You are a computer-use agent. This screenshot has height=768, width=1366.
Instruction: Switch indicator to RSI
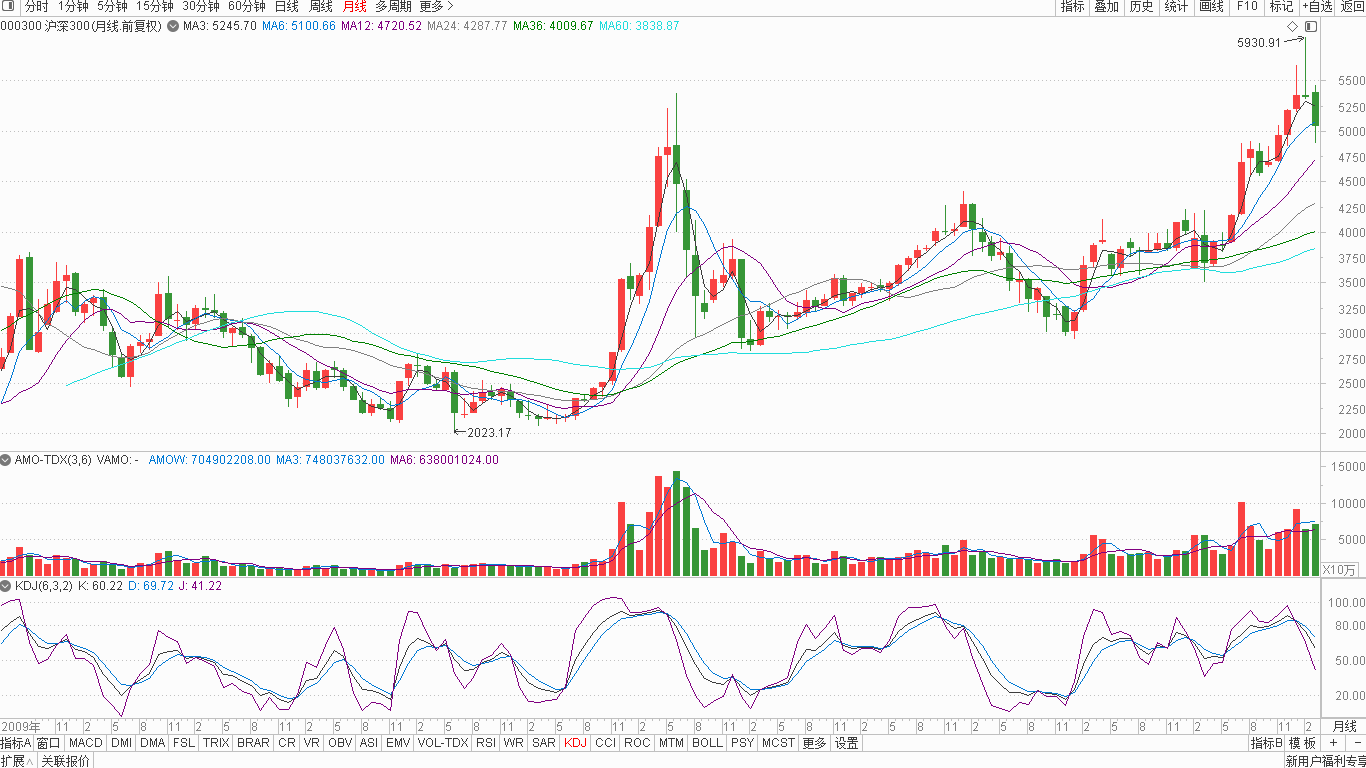486,743
